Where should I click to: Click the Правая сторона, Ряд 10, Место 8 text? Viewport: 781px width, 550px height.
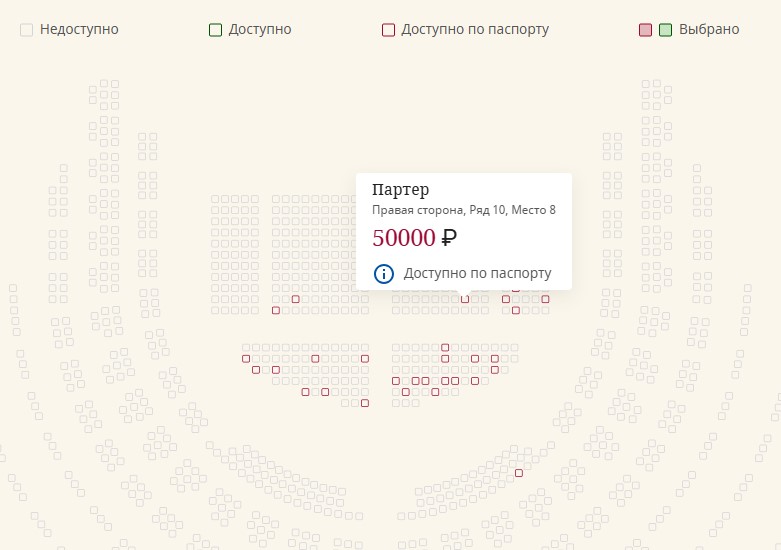(464, 210)
